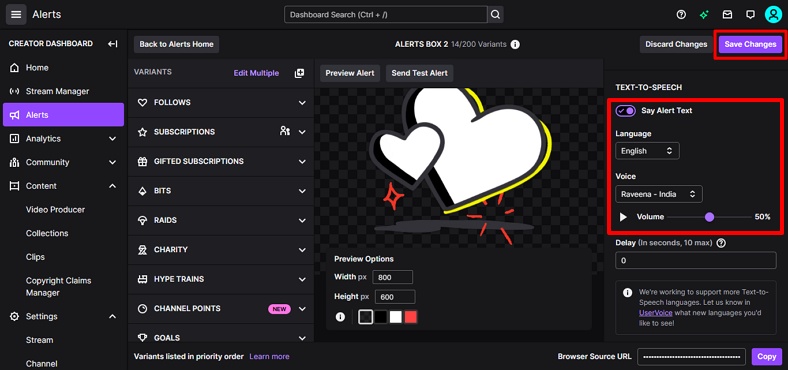Click the Alerts megaphone icon

[x=15, y=115]
